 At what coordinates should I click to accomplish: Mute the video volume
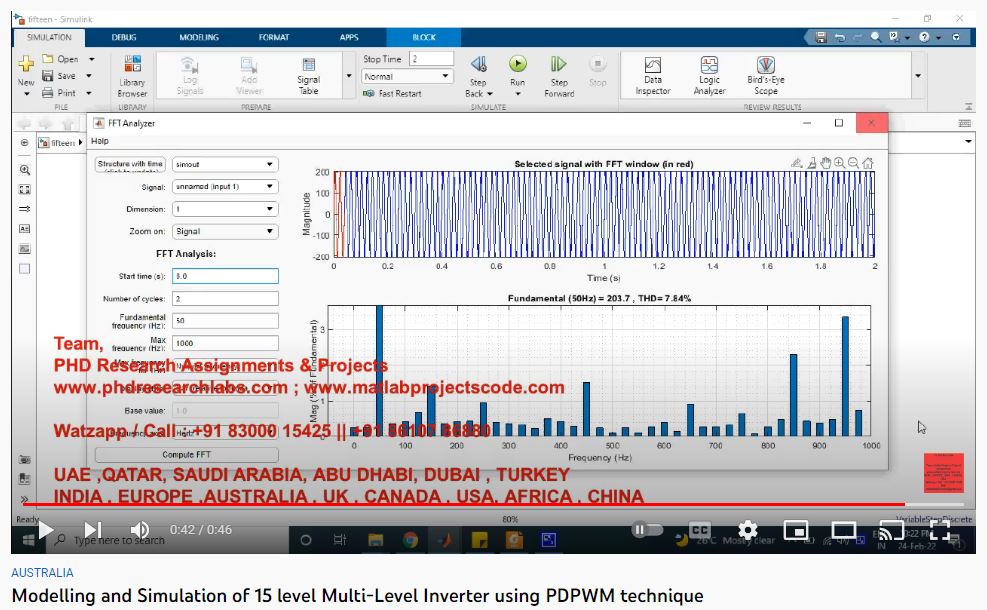pyautogui.click(x=140, y=529)
